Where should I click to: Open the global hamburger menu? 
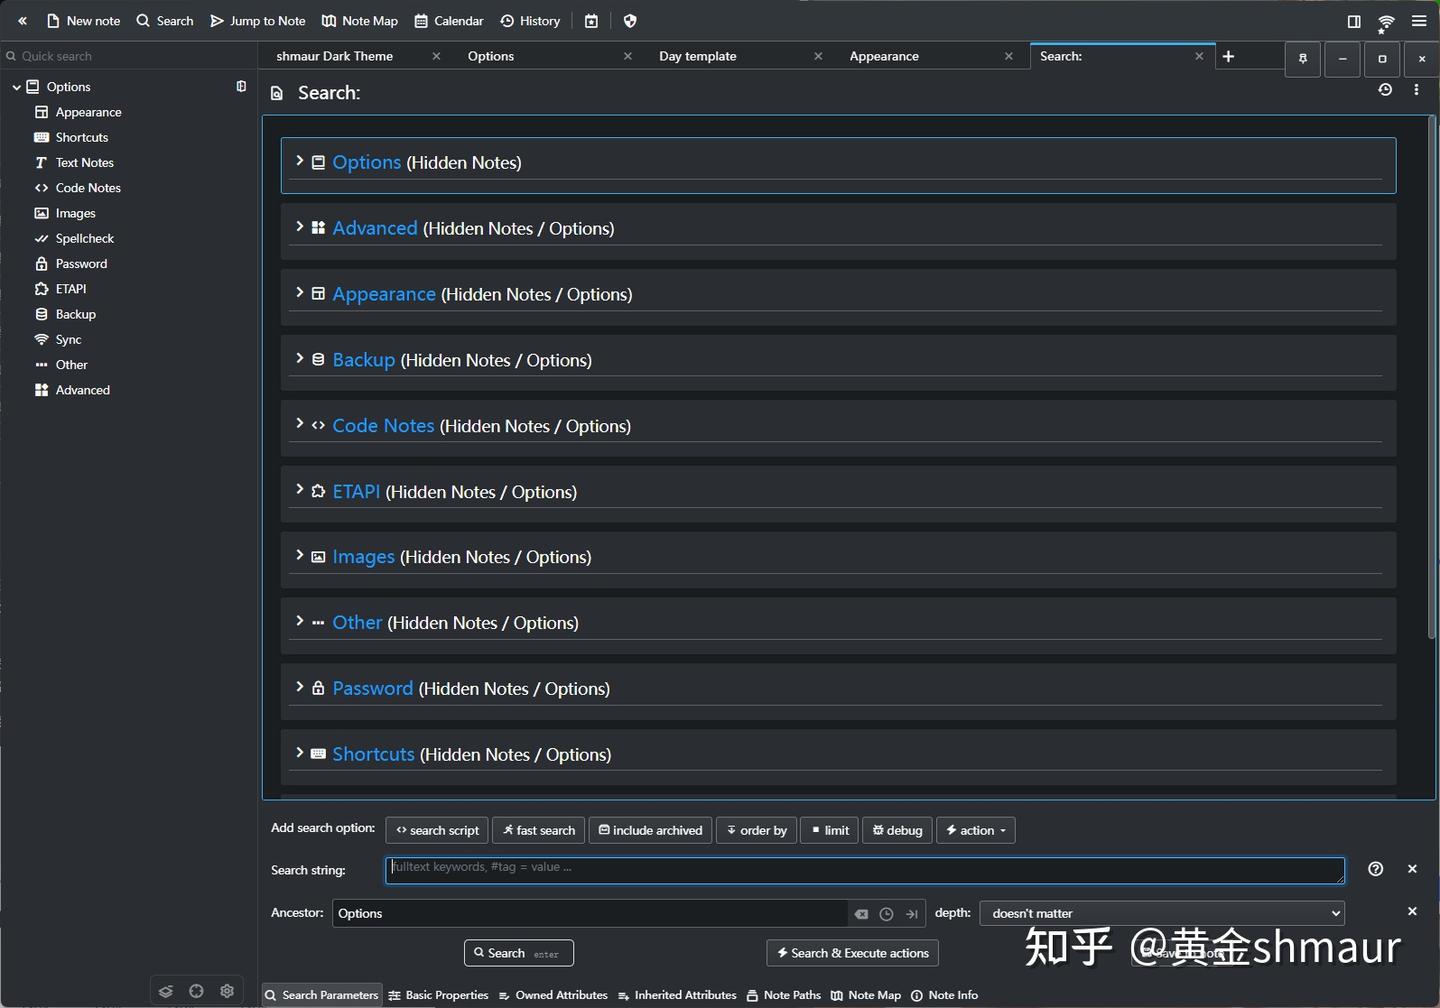pyautogui.click(x=1419, y=20)
